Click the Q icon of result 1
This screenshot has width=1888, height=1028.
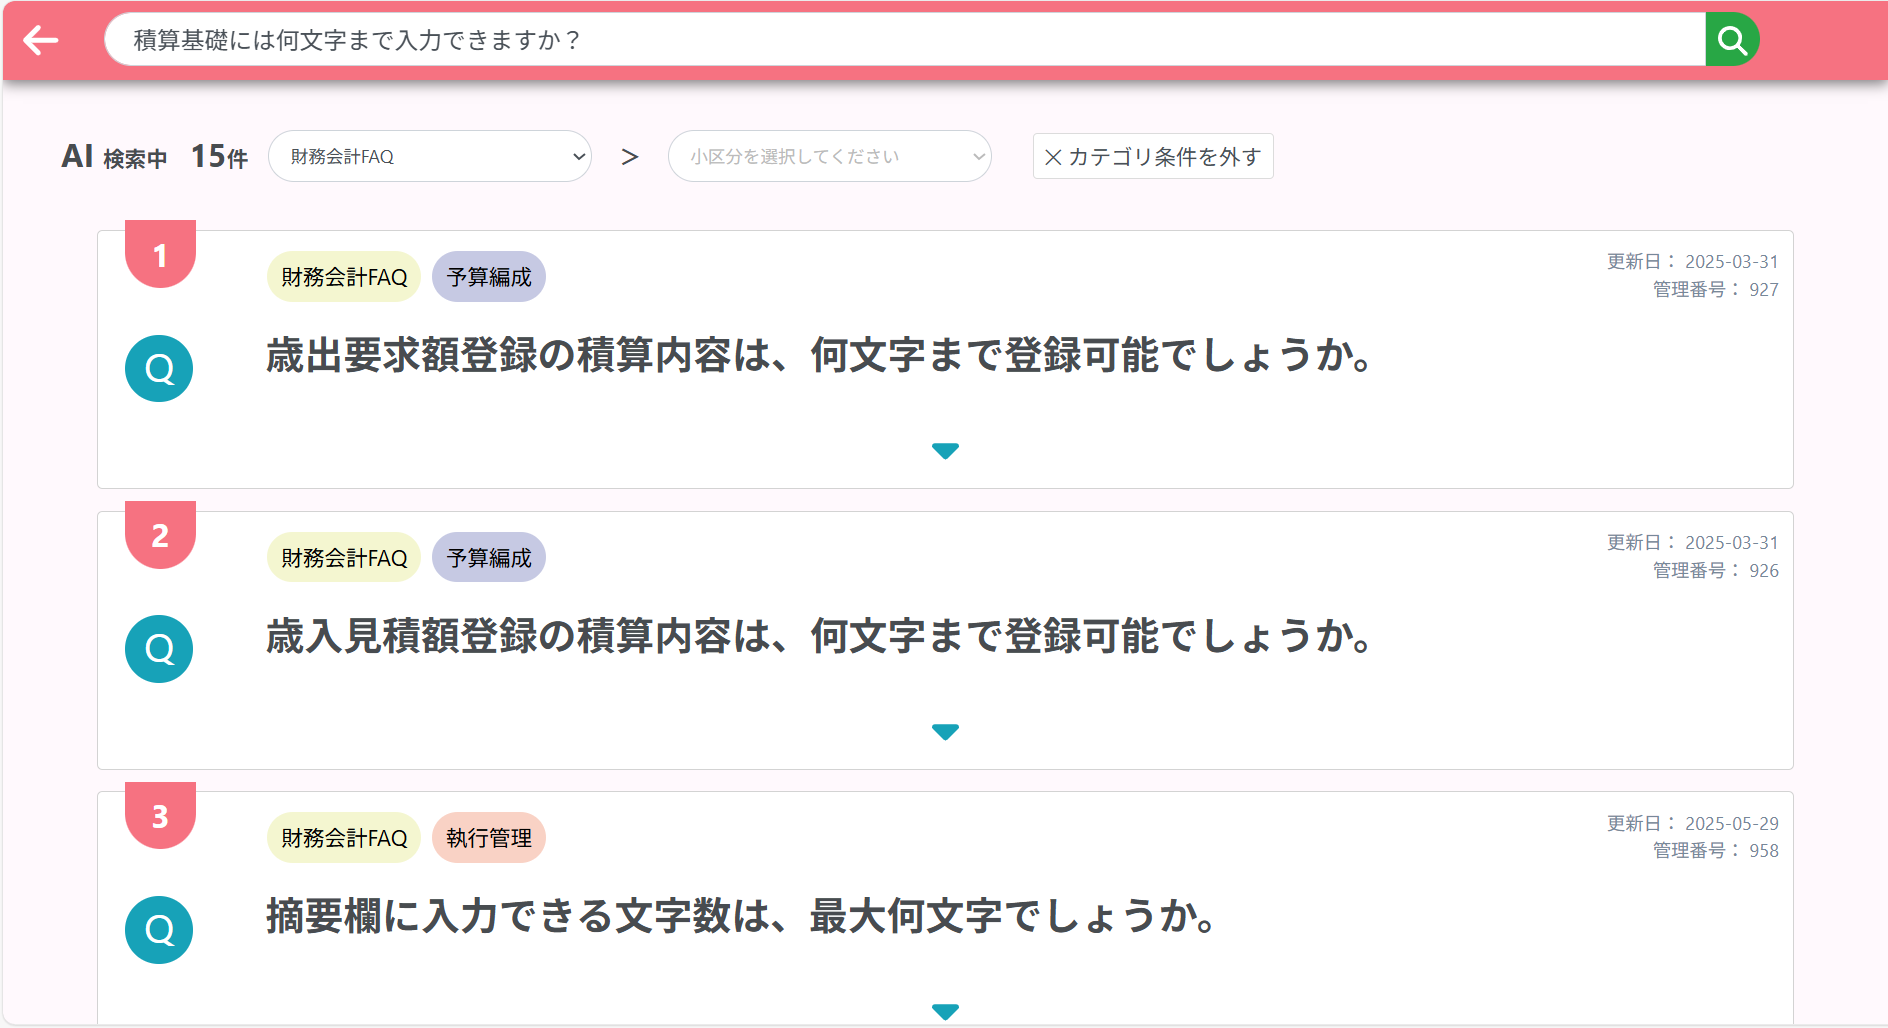point(159,369)
